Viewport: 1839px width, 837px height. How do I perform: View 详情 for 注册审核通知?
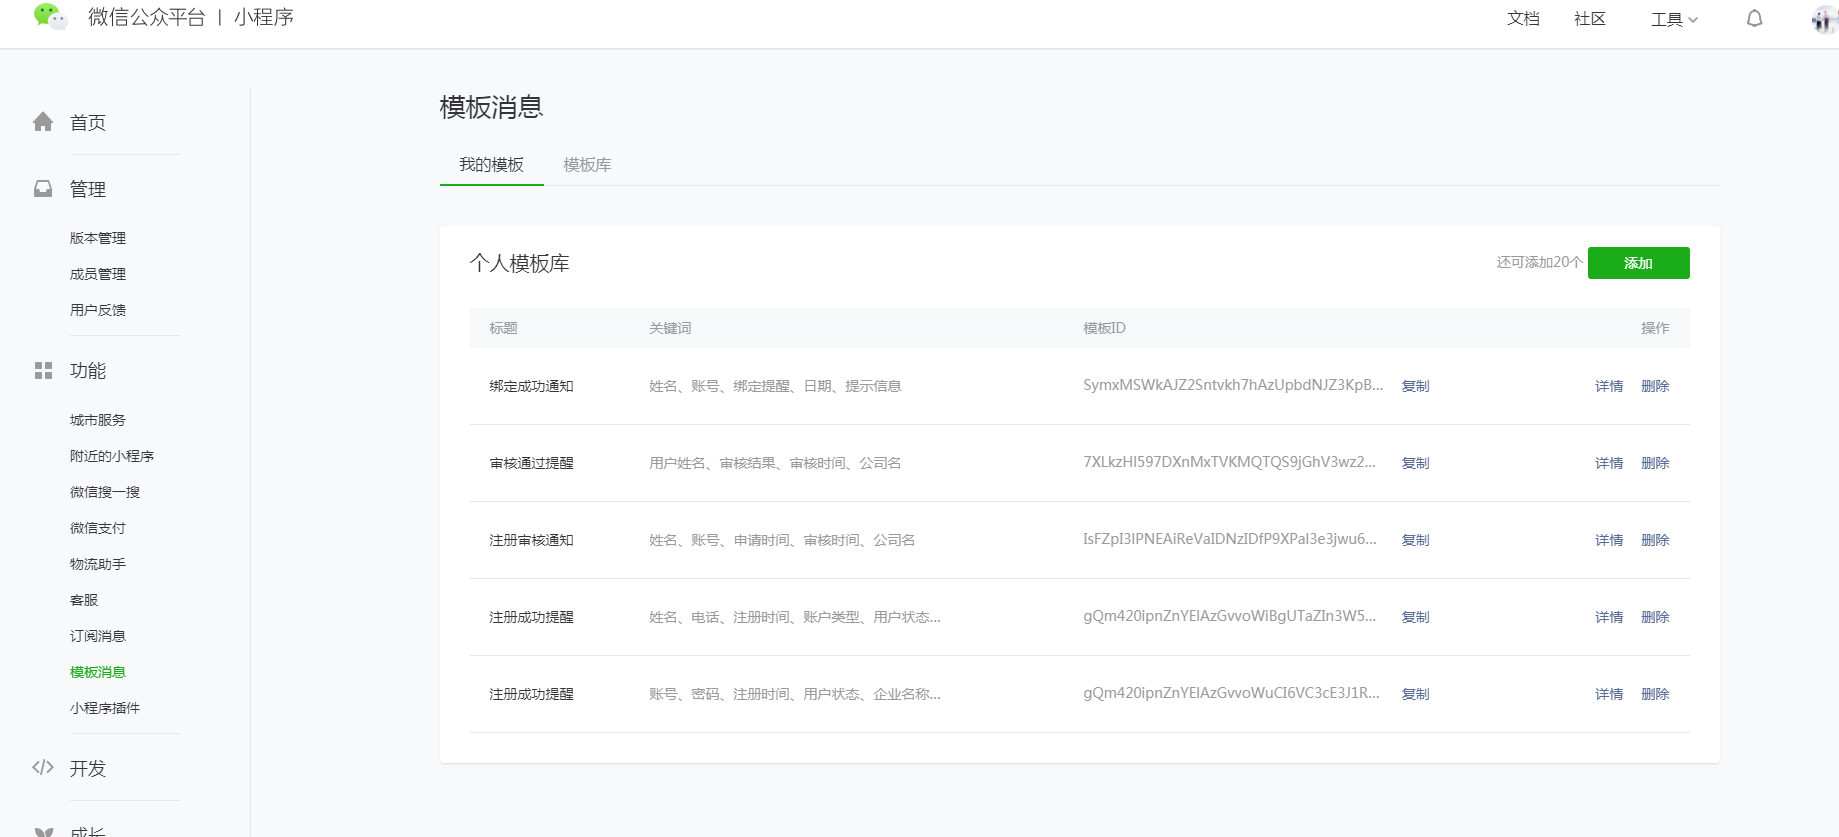pyautogui.click(x=1609, y=540)
